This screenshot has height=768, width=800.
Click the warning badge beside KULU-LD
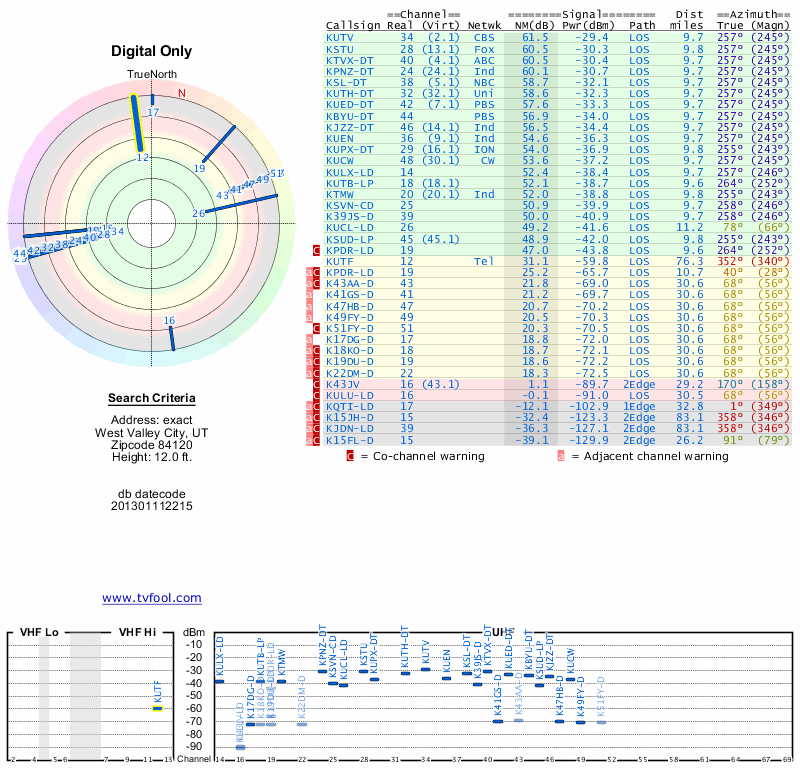[x=316, y=395]
